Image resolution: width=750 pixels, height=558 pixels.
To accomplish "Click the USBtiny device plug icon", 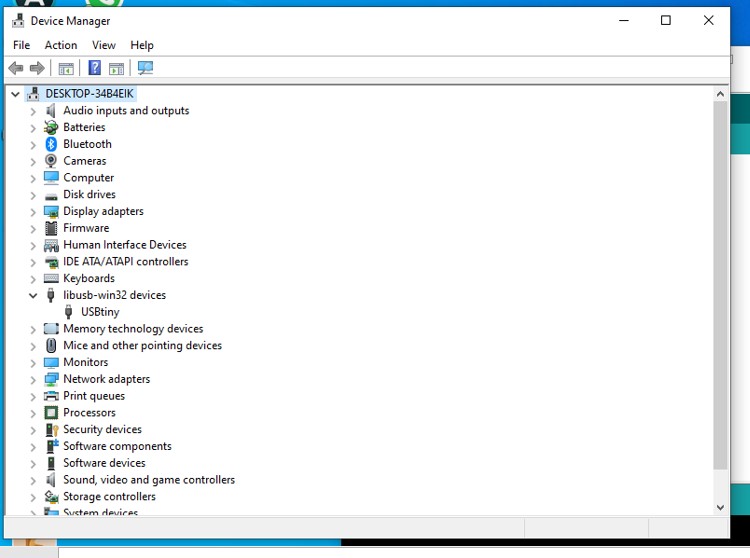I will click(68, 312).
